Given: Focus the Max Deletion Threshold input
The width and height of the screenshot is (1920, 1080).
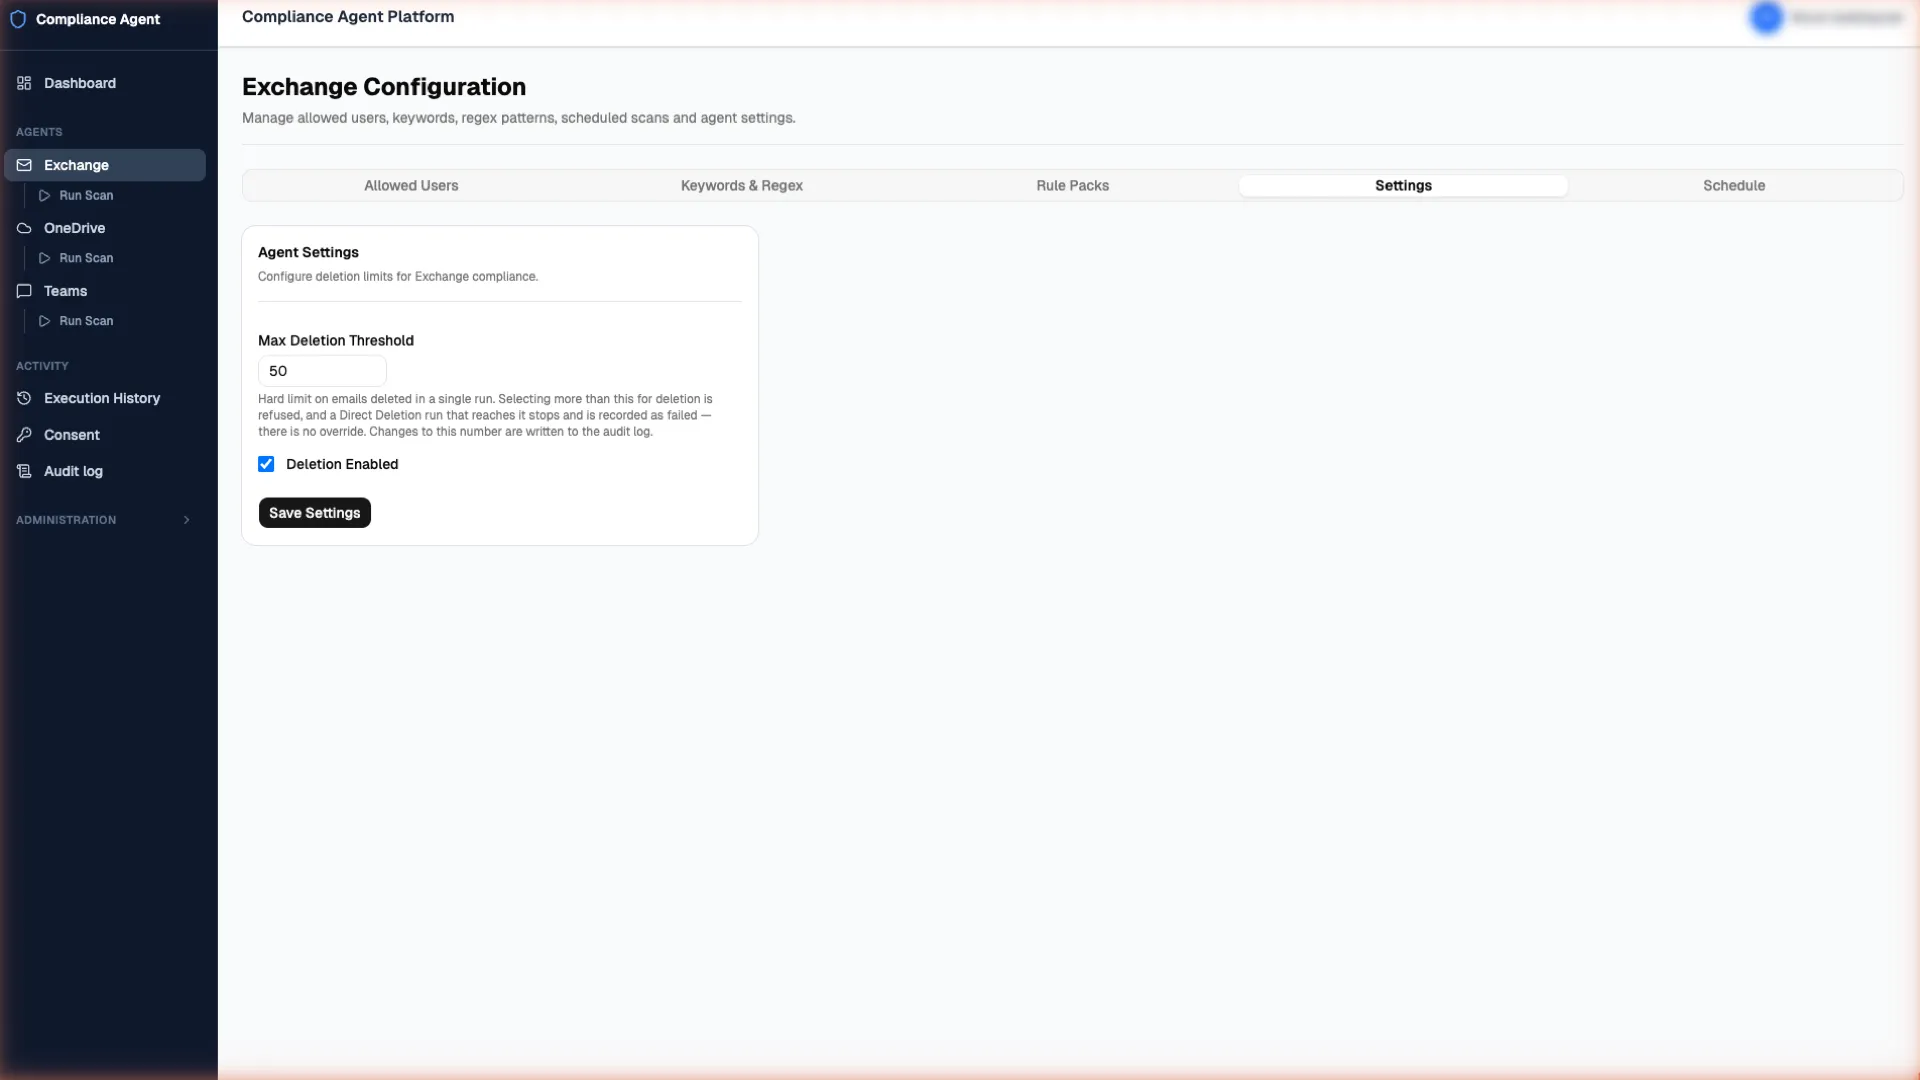Looking at the screenshot, I should point(322,371).
